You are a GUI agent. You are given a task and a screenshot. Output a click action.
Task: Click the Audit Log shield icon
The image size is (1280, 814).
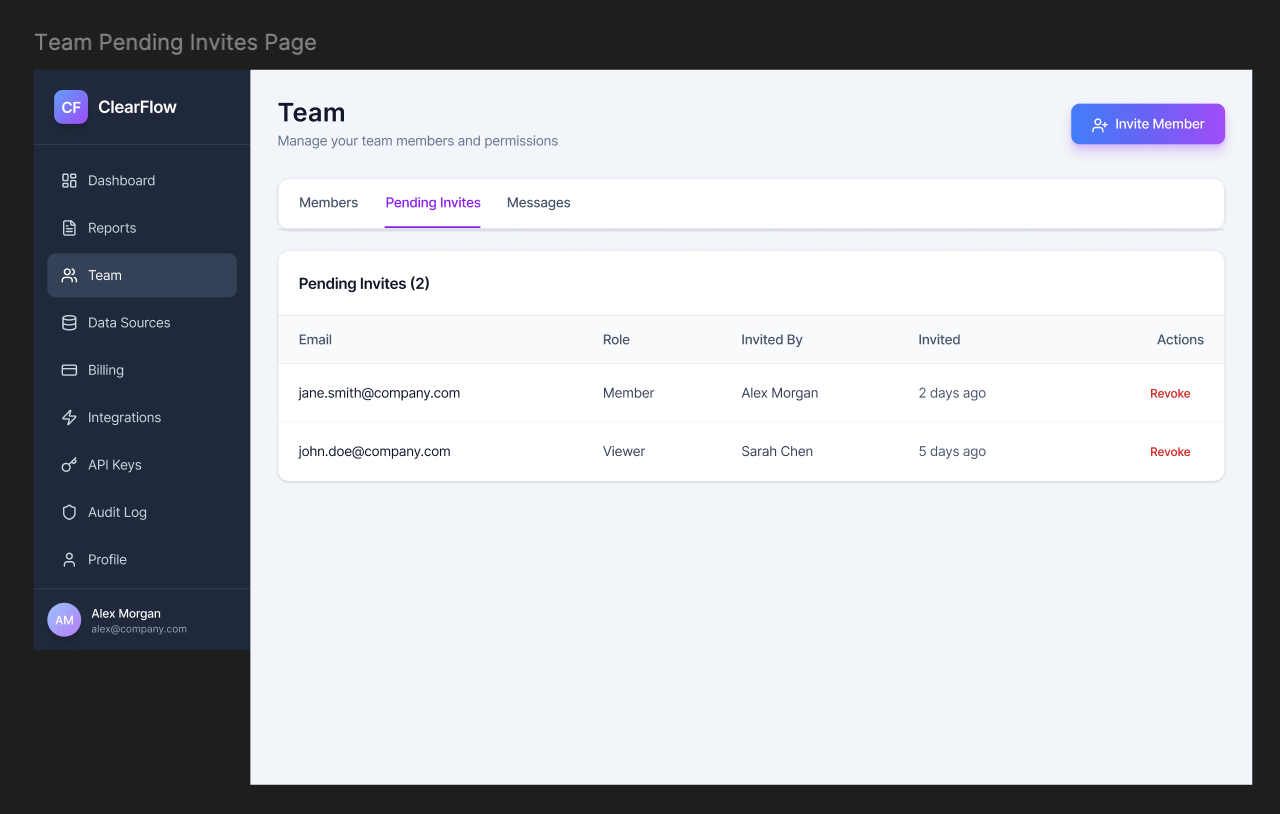click(69, 512)
